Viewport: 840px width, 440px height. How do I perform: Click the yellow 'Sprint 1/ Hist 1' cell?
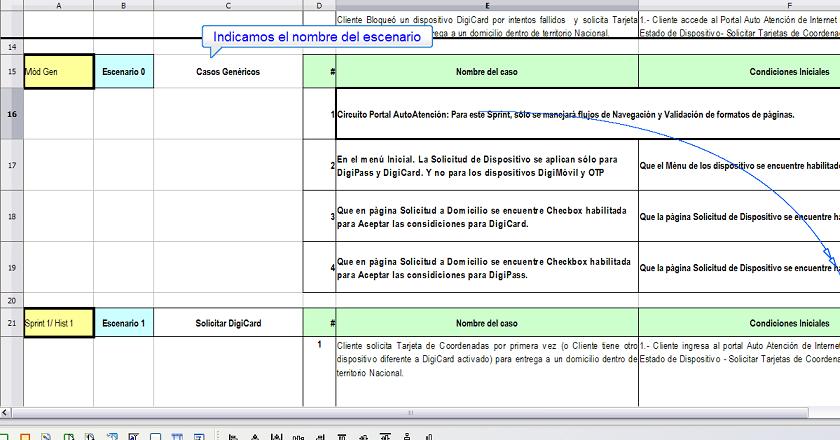pos(59,323)
